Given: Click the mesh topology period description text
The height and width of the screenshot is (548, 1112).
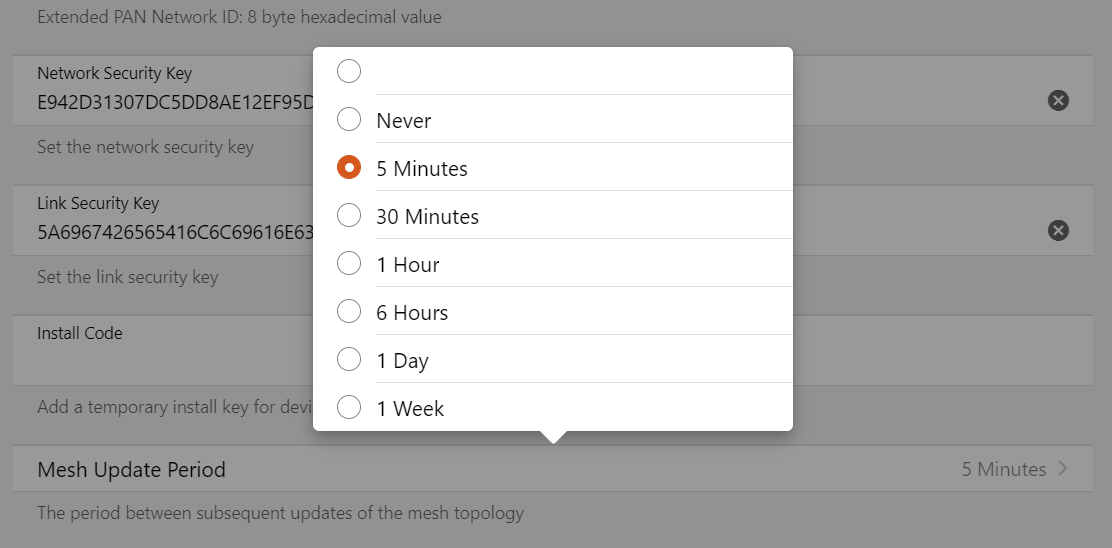Looking at the screenshot, I should point(280,514).
